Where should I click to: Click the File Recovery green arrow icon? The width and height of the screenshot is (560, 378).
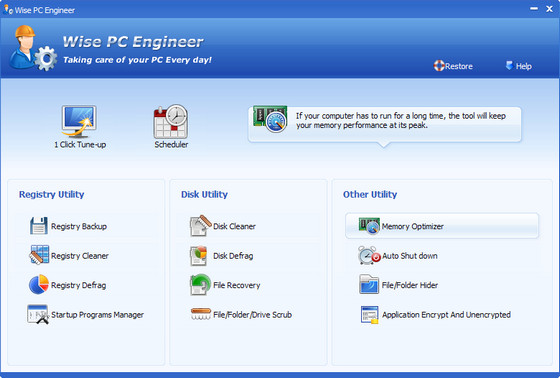(x=200, y=284)
